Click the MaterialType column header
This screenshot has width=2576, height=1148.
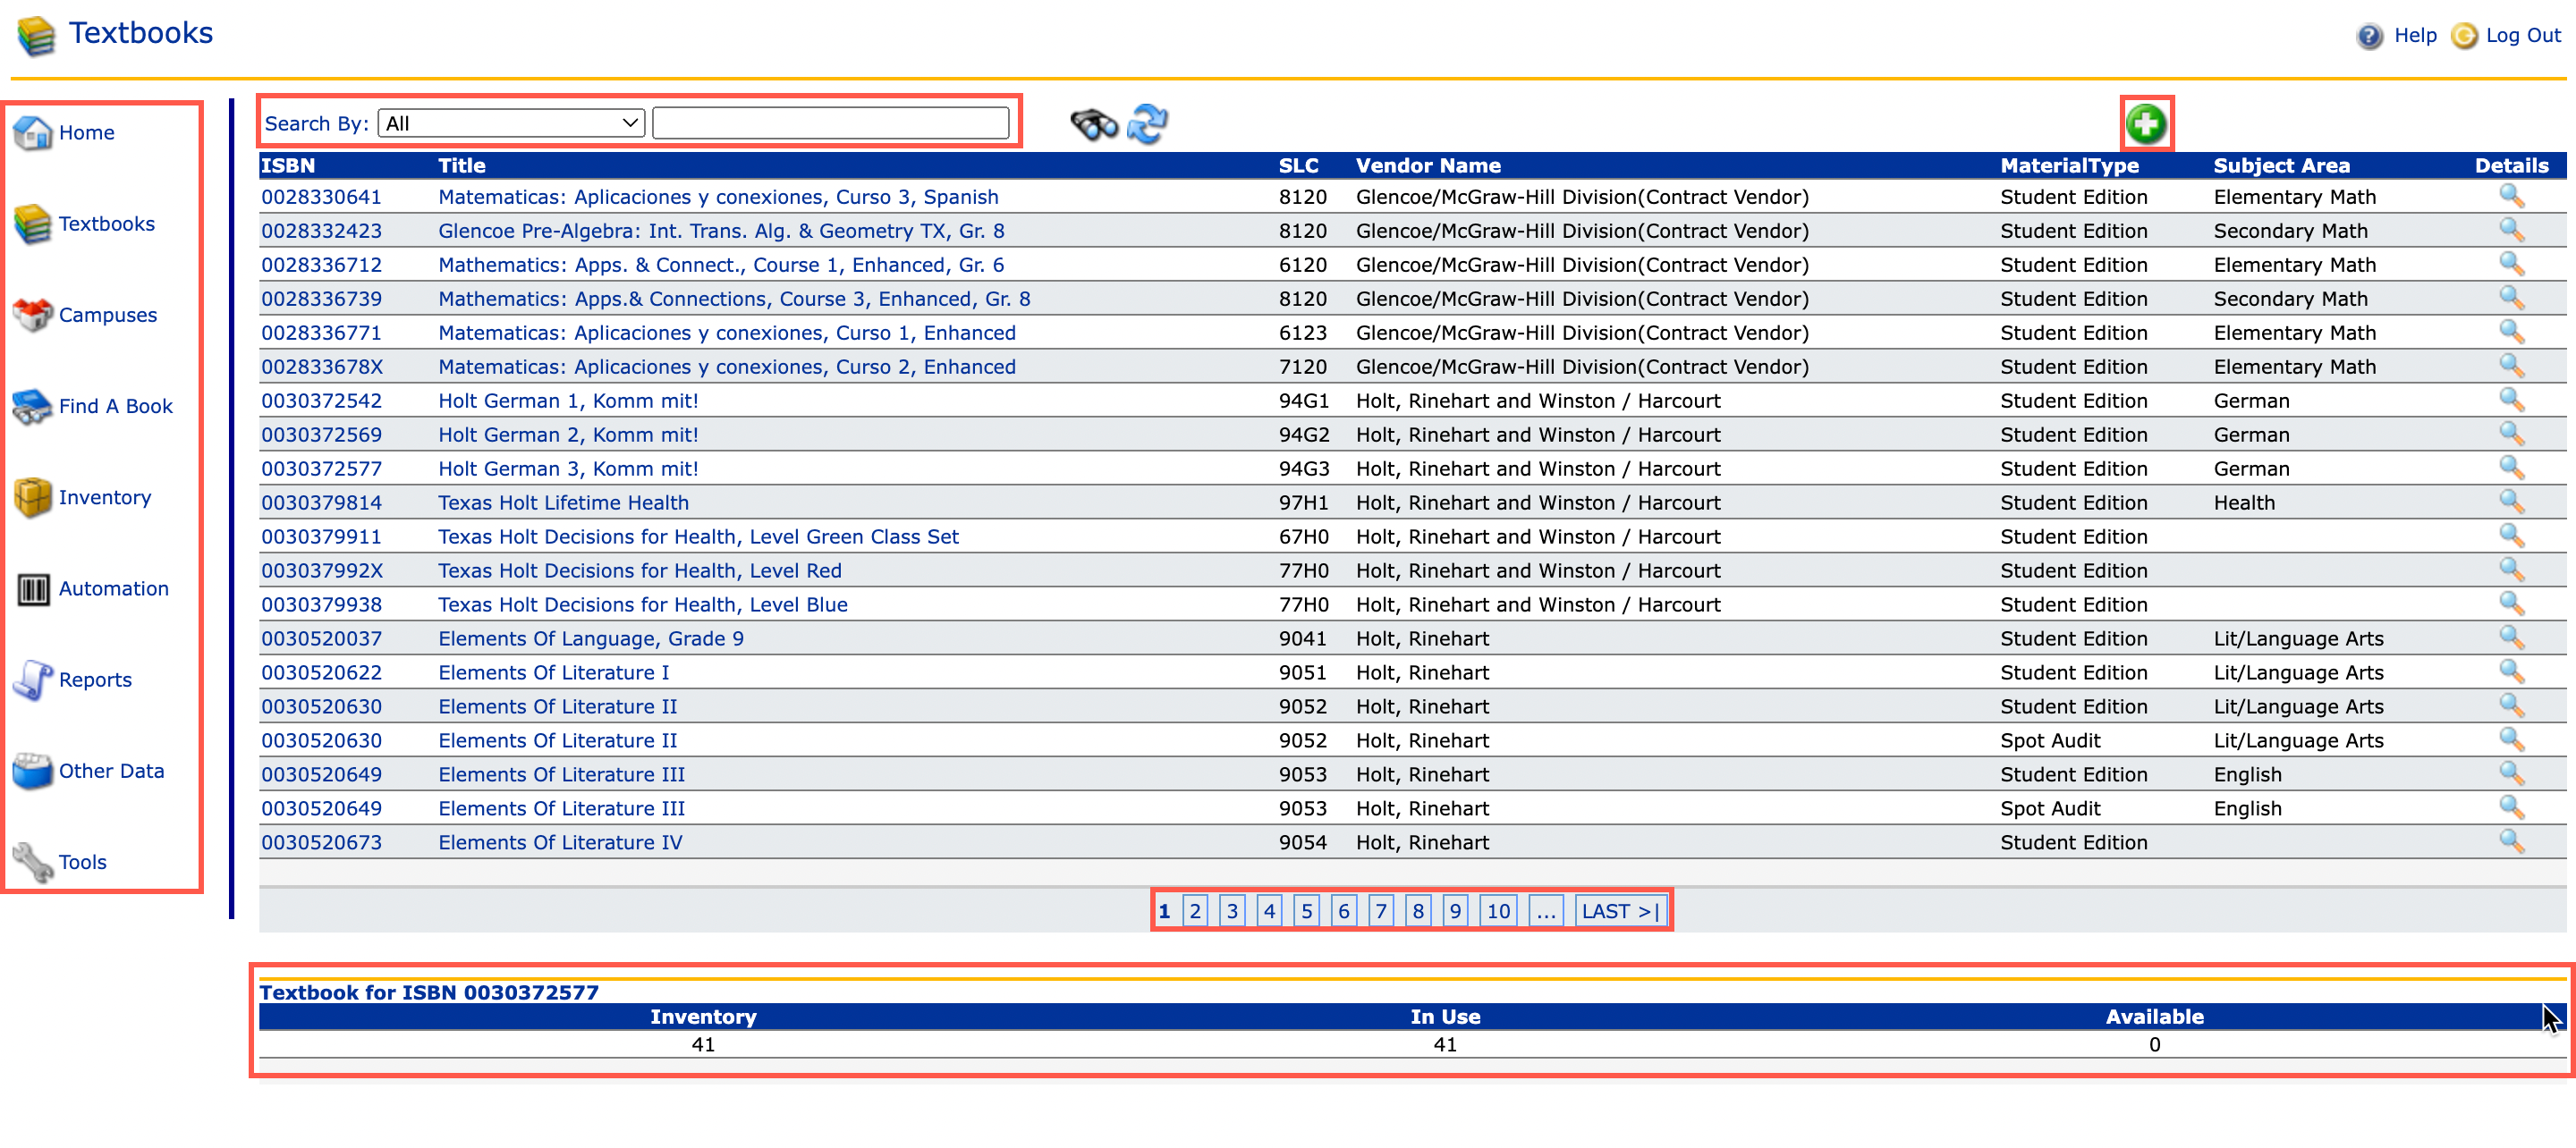click(x=2069, y=165)
